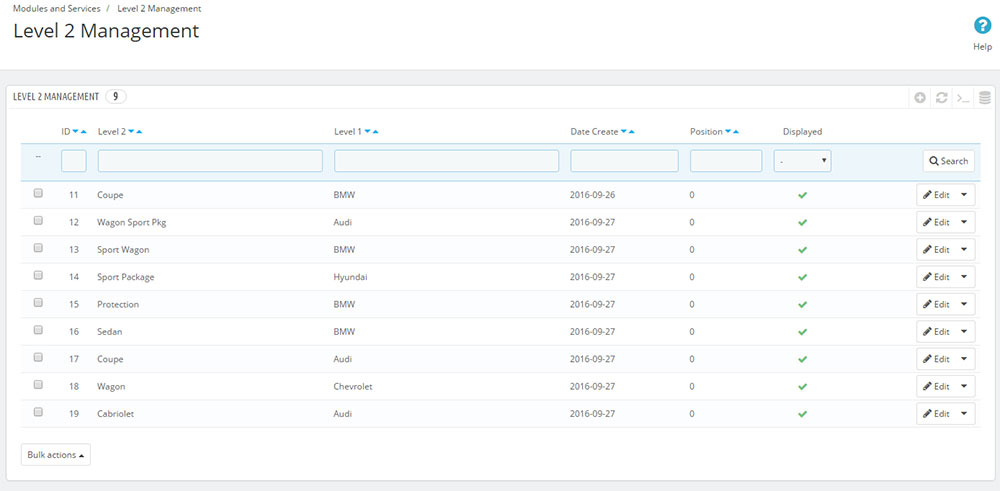Check the box for ID 11 Coupe

(38, 193)
